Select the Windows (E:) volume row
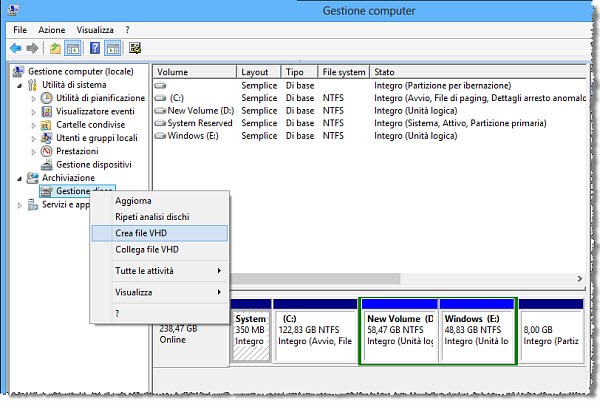This screenshot has width=600, height=401. coord(370,136)
